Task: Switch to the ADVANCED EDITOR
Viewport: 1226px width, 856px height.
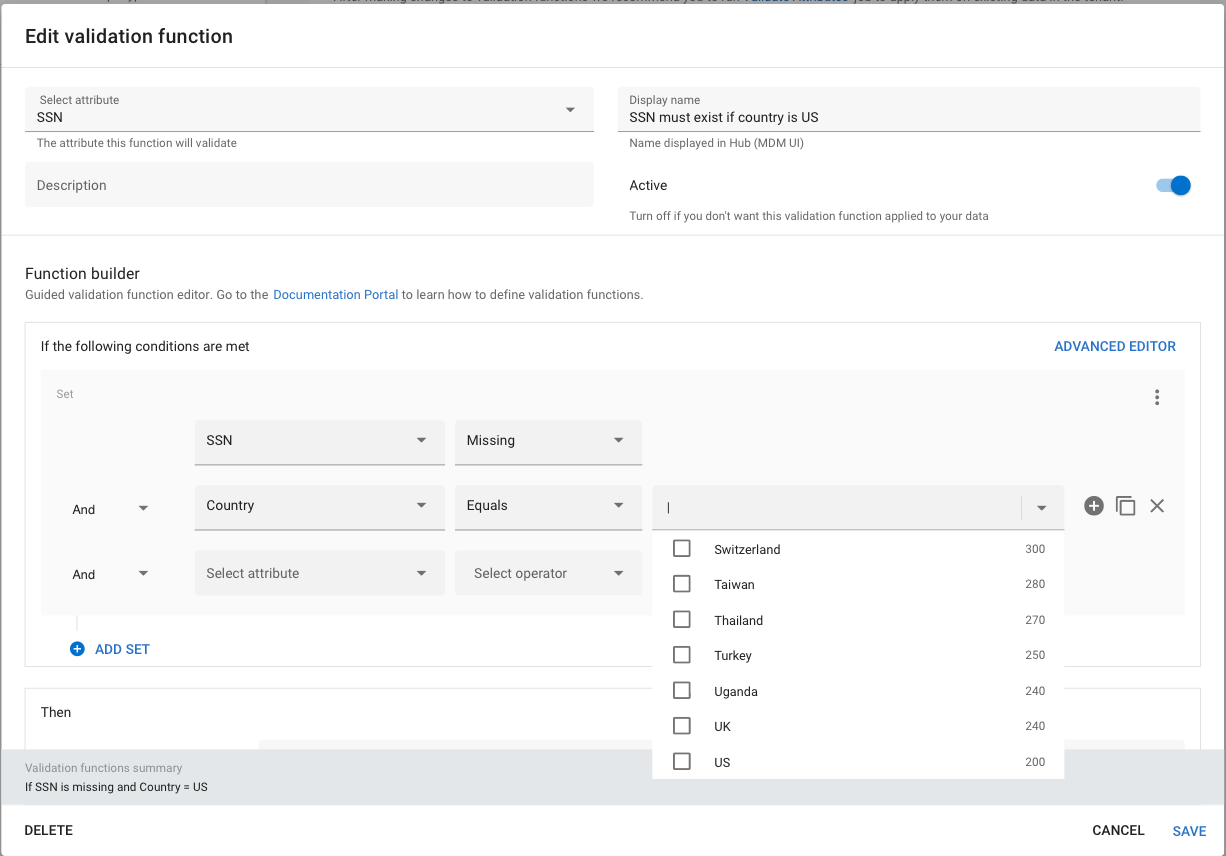Action: point(1115,346)
